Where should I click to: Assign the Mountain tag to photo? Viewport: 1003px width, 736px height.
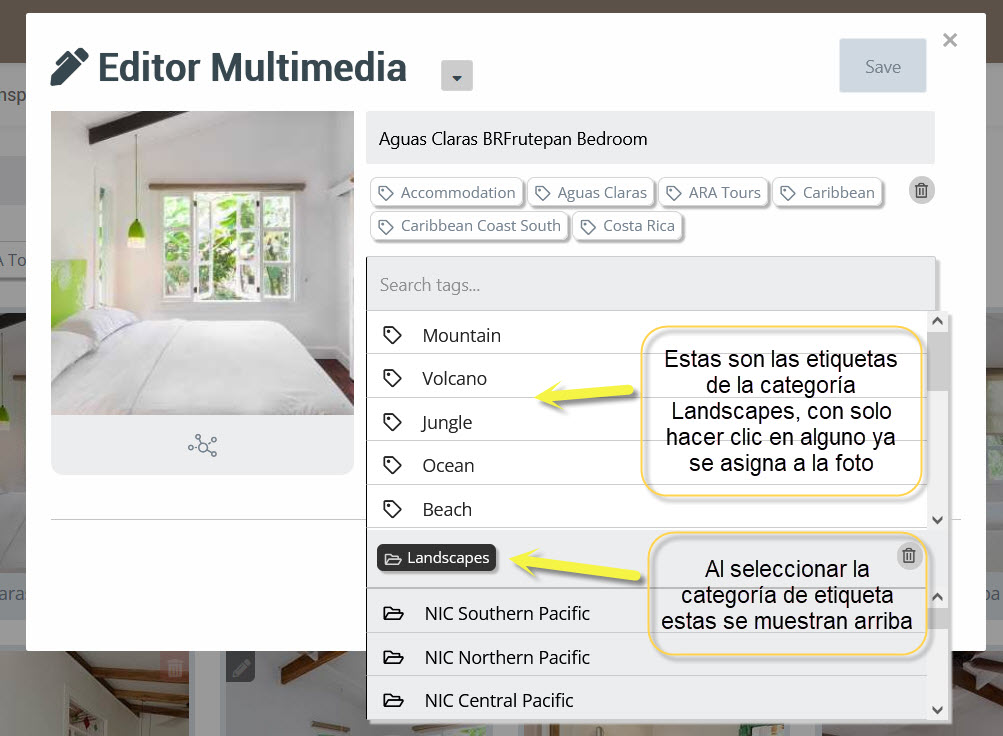pos(461,336)
